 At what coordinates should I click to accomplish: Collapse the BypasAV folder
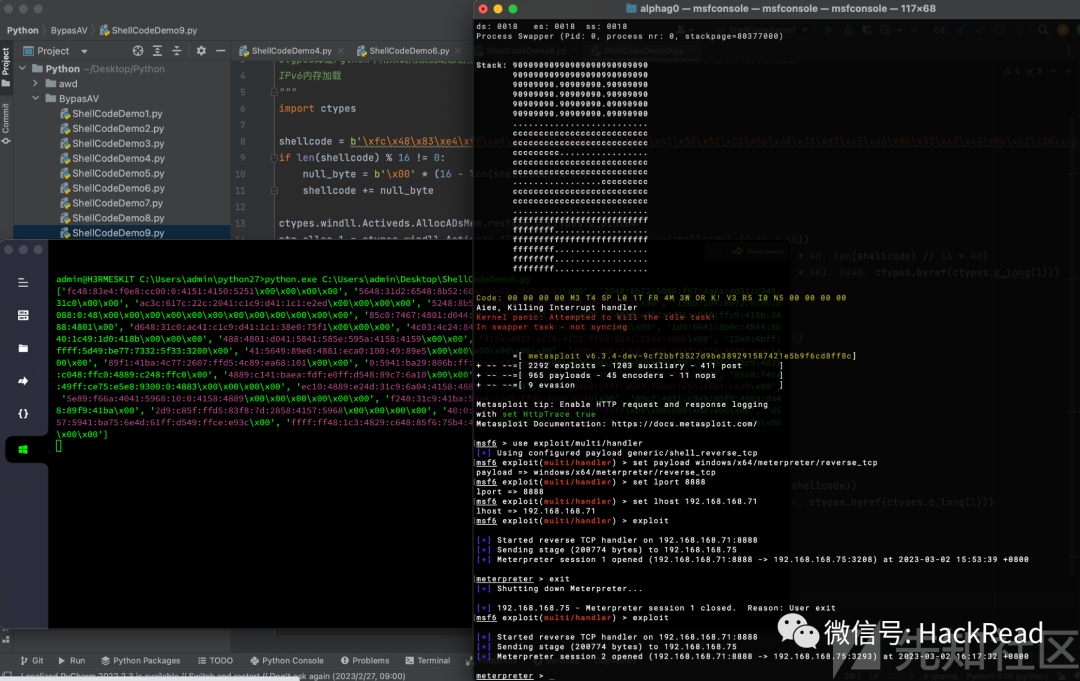coord(35,98)
